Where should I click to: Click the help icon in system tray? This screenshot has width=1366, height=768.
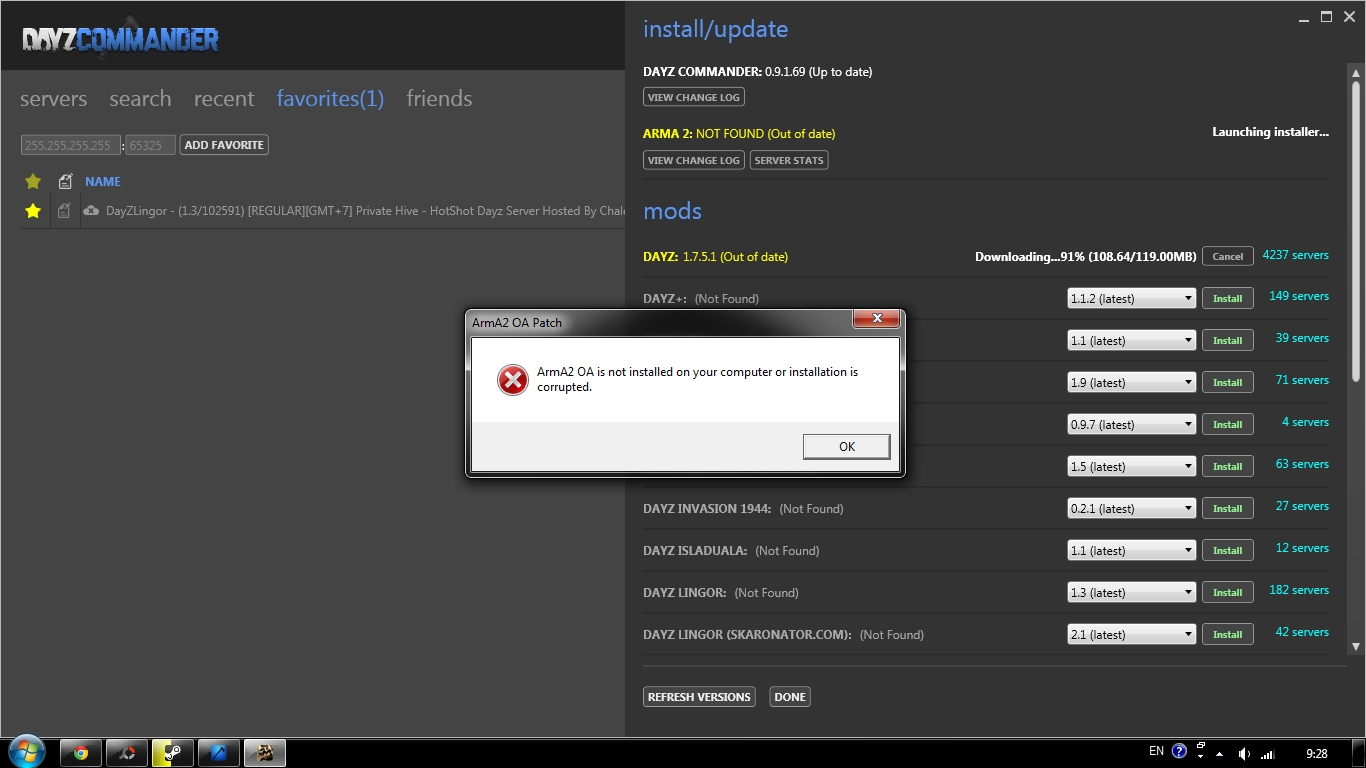(1179, 752)
